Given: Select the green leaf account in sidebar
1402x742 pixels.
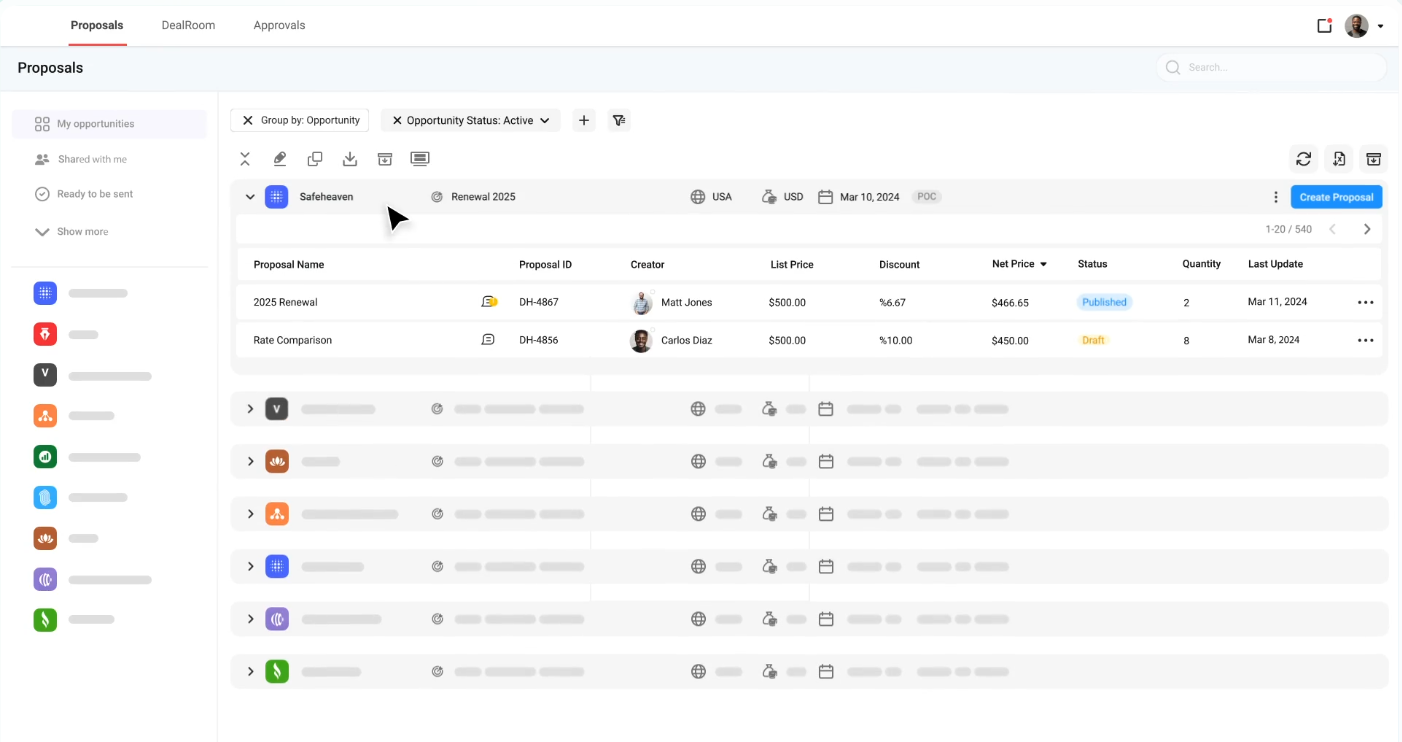Looking at the screenshot, I should [45, 619].
